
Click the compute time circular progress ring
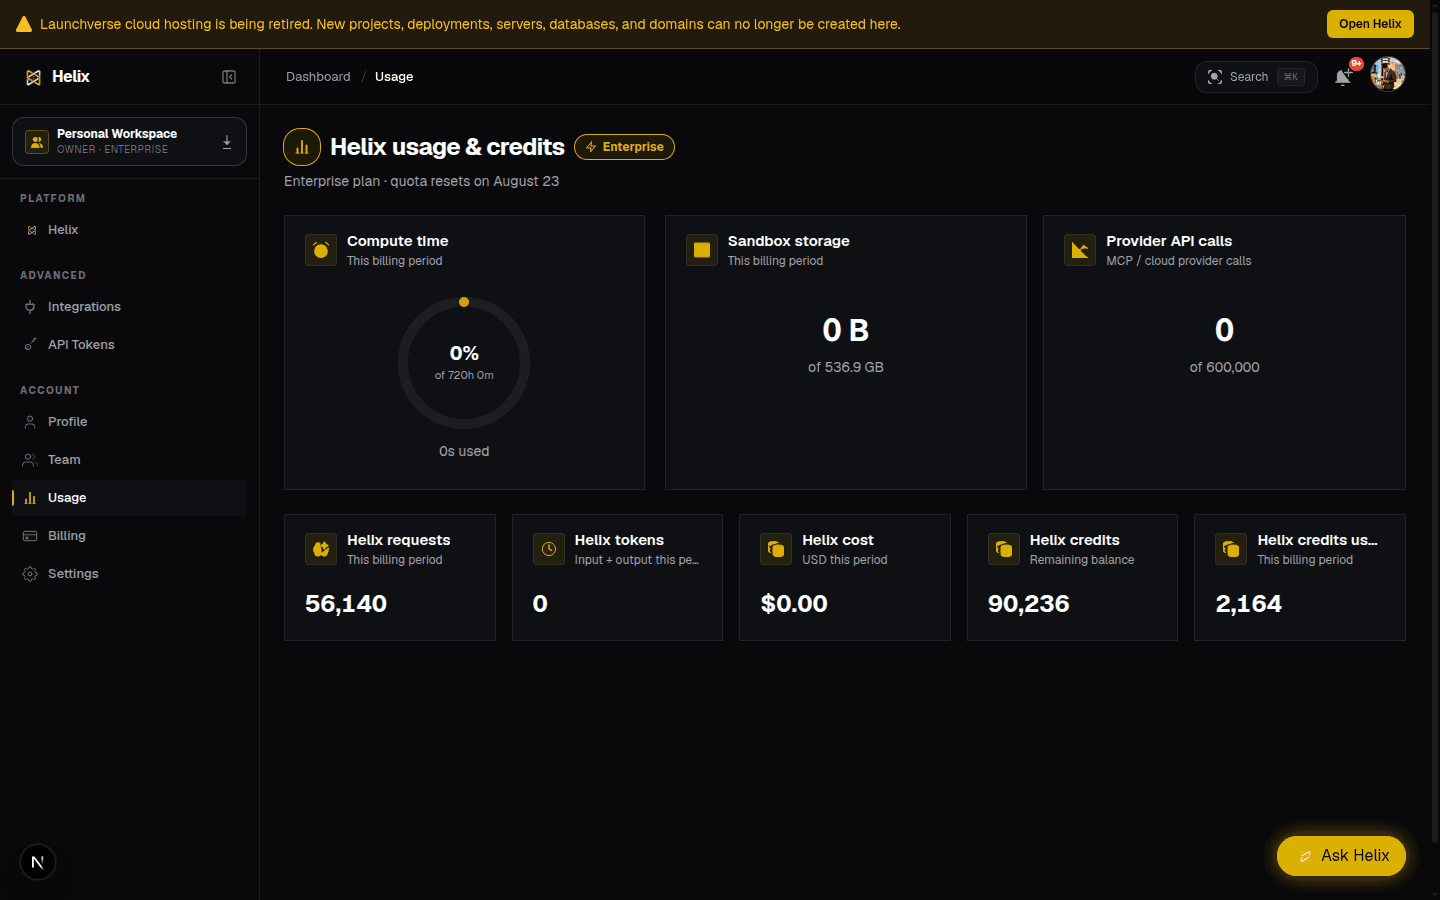click(464, 363)
